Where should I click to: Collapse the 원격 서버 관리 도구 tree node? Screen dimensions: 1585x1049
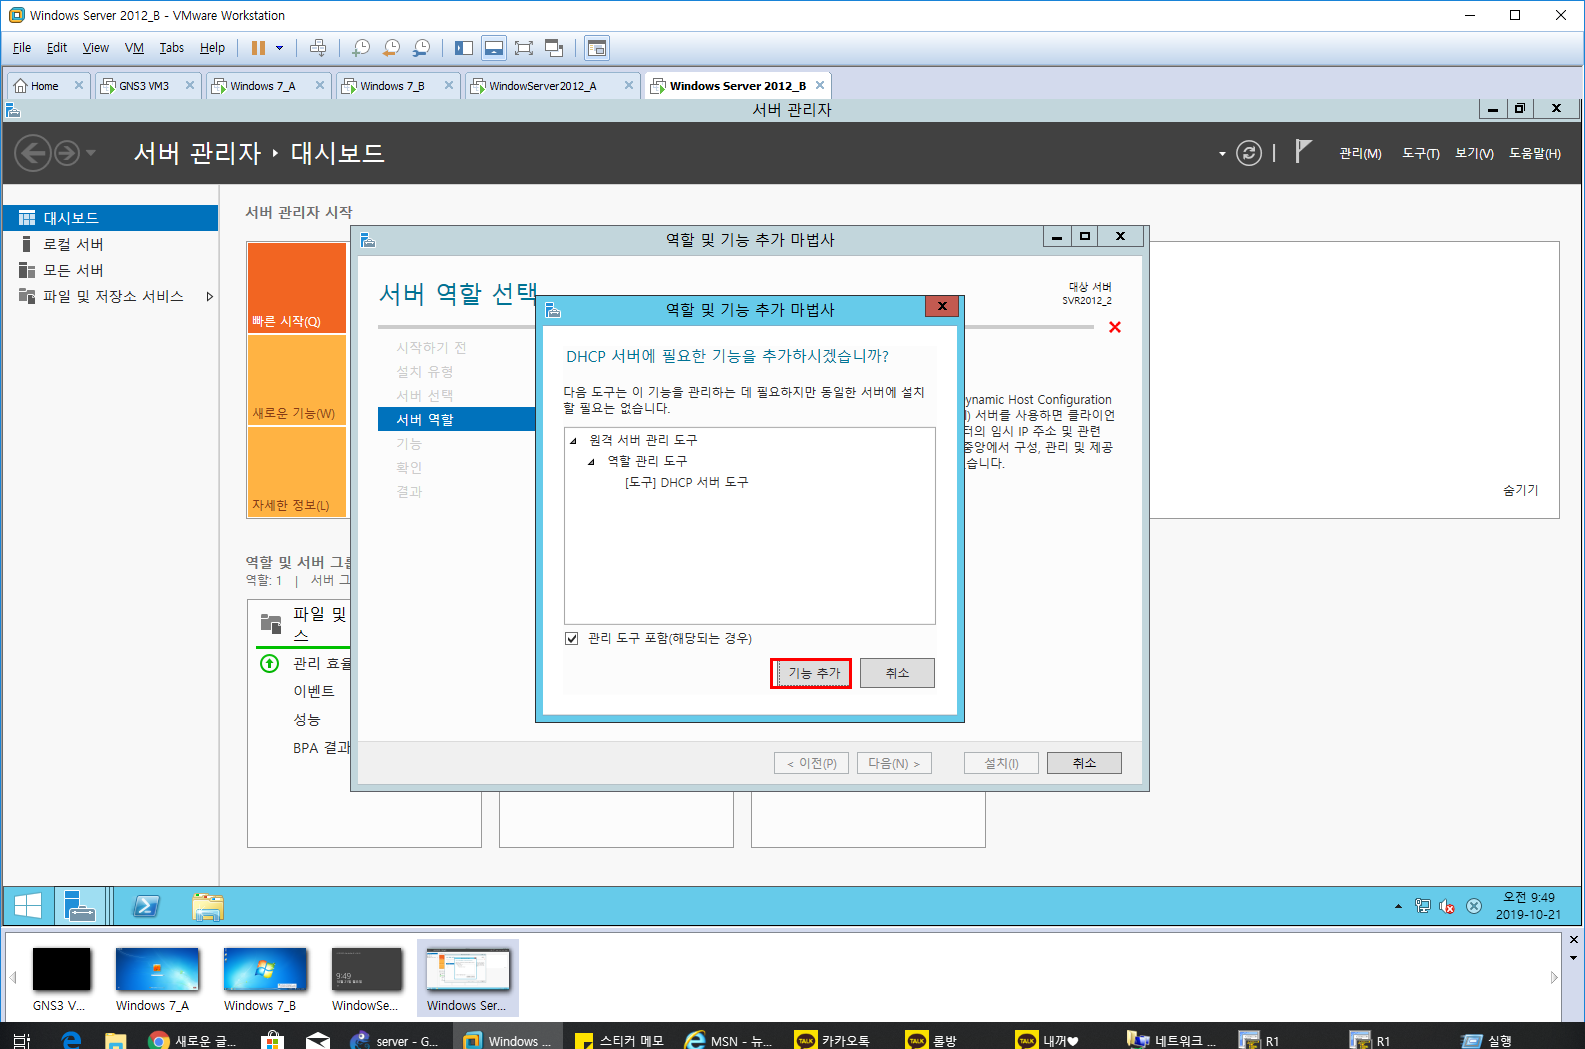(x=574, y=441)
